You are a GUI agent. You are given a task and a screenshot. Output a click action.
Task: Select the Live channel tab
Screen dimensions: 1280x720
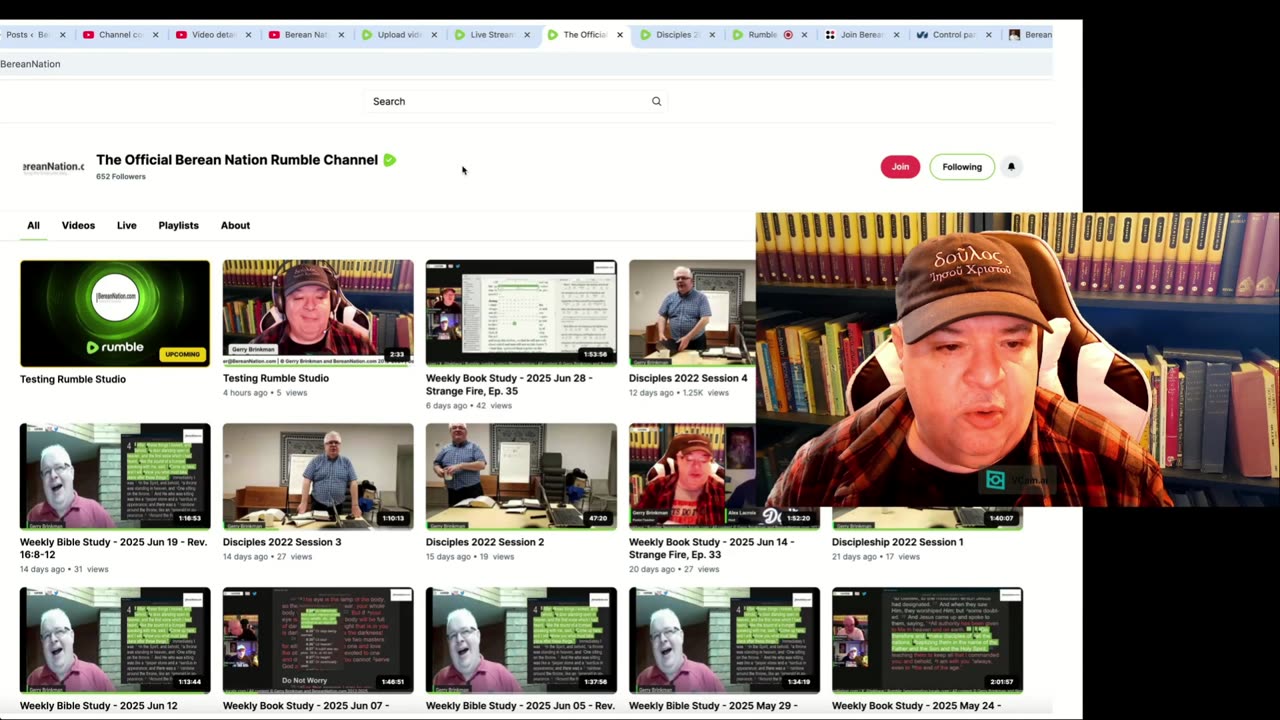coord(126,225)
